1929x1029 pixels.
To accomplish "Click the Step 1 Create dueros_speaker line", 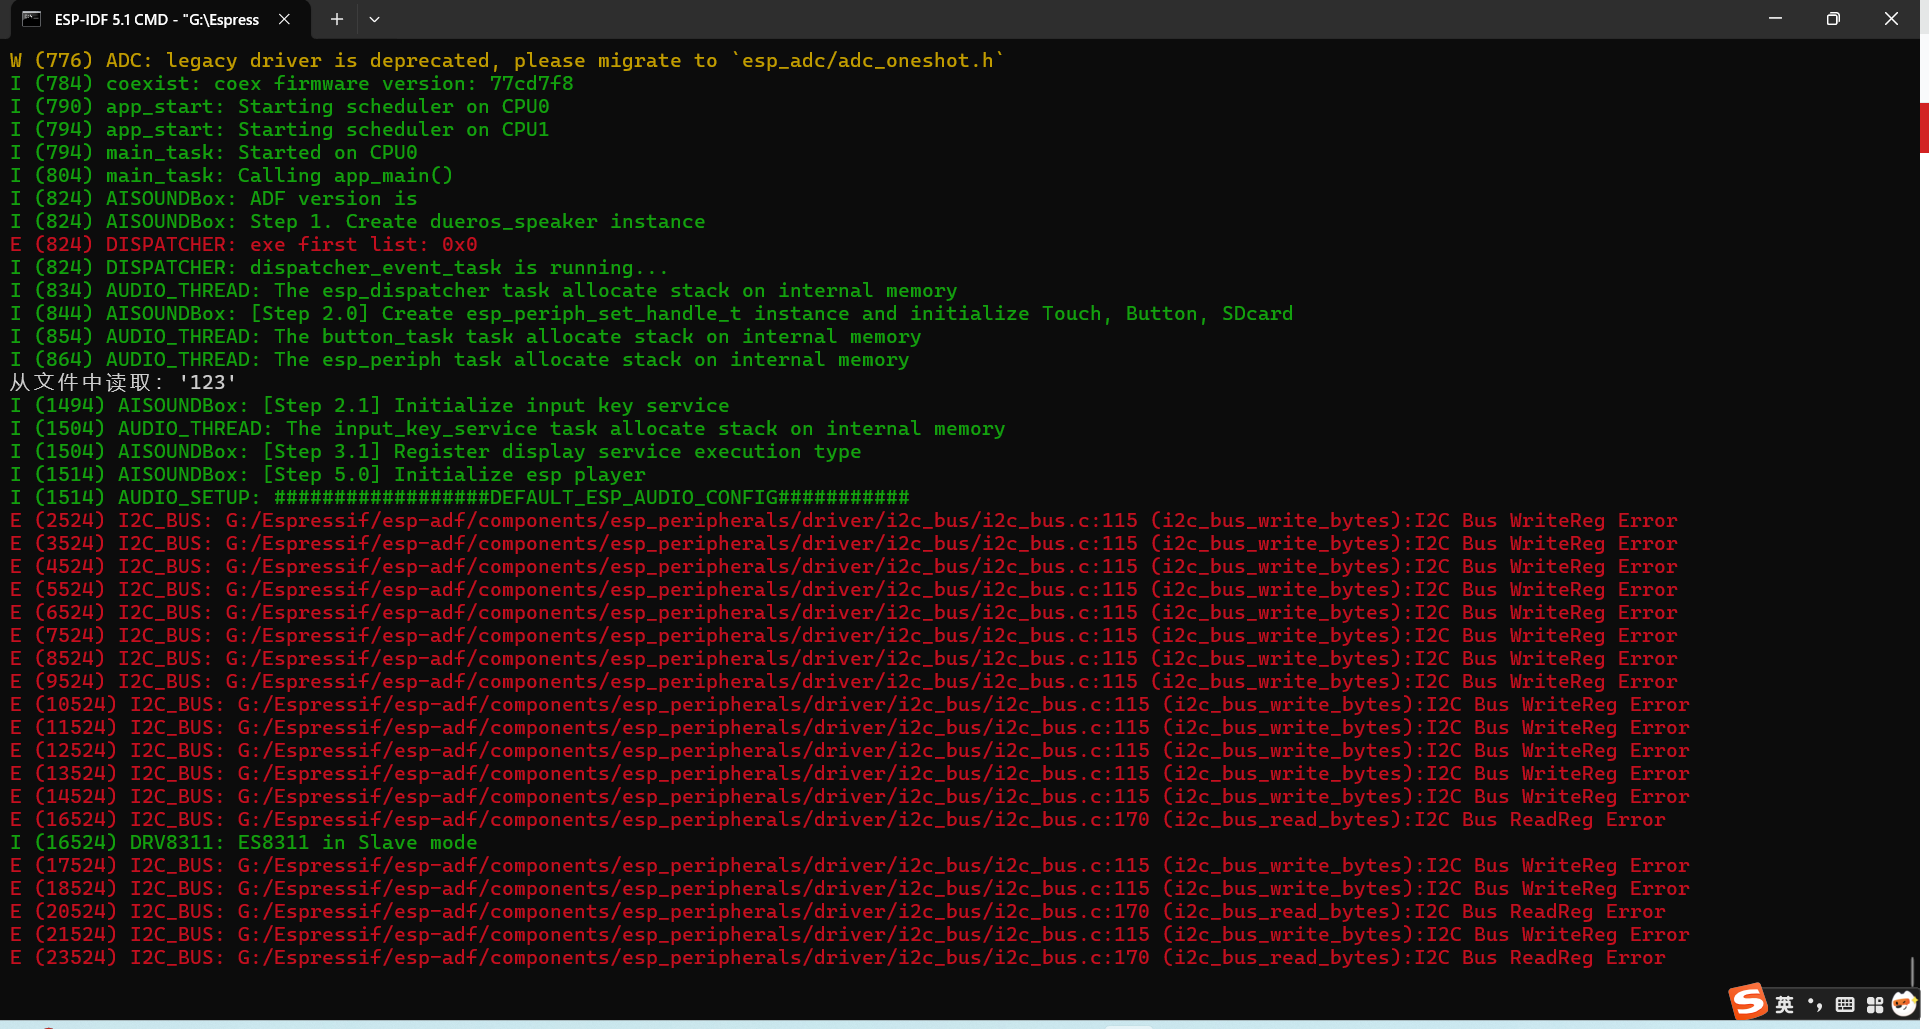I will [x=358, y=222].
